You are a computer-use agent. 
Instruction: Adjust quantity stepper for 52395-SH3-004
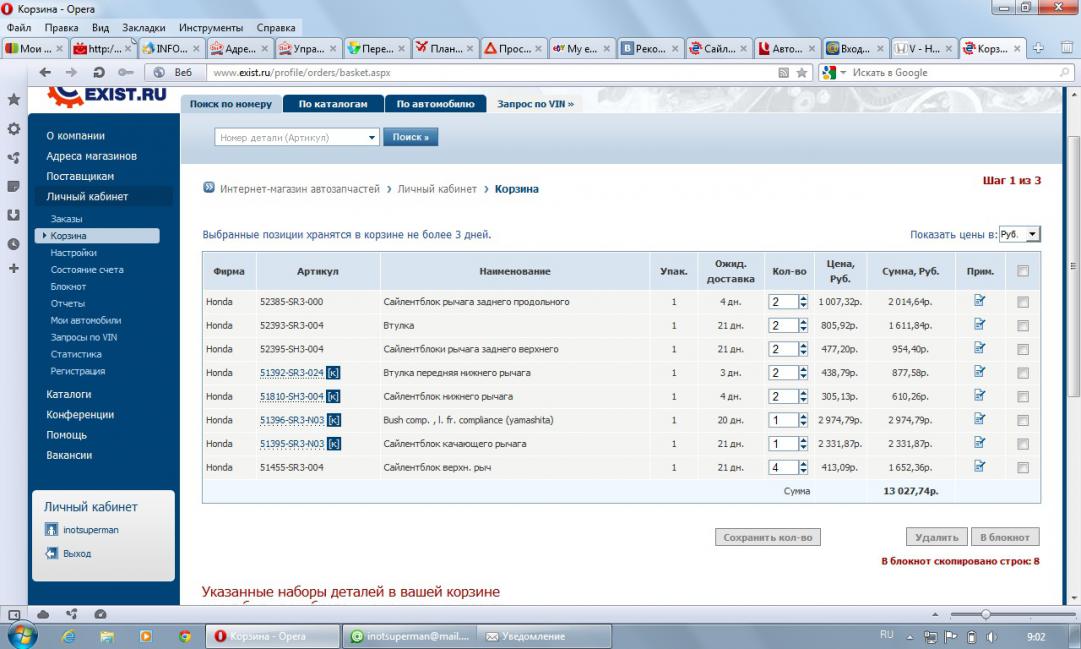point(802,348)
